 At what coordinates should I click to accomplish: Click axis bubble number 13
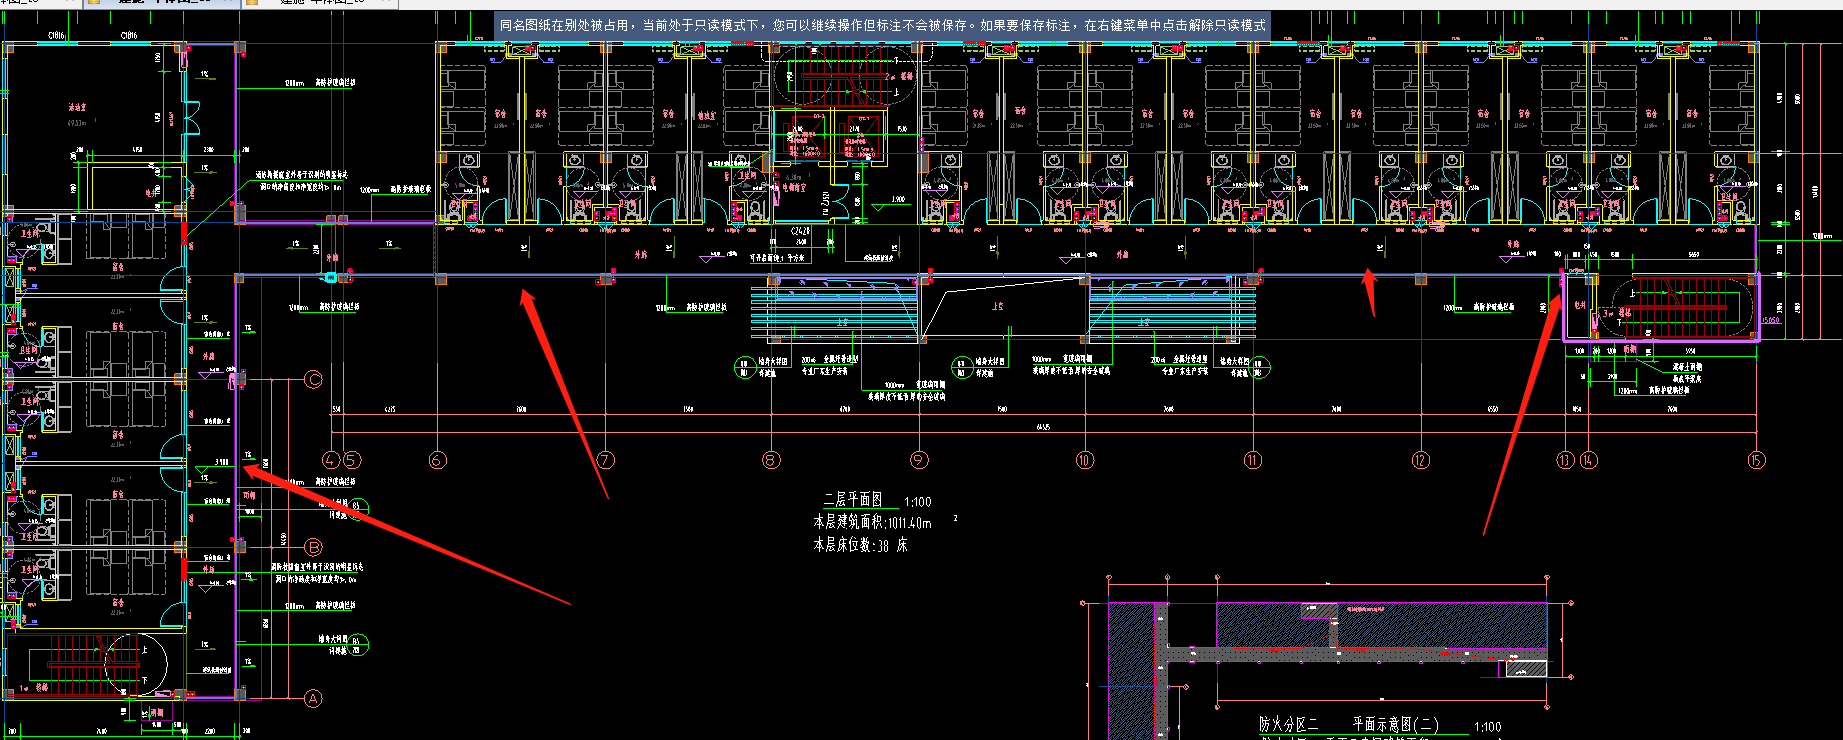point(1566,460)
